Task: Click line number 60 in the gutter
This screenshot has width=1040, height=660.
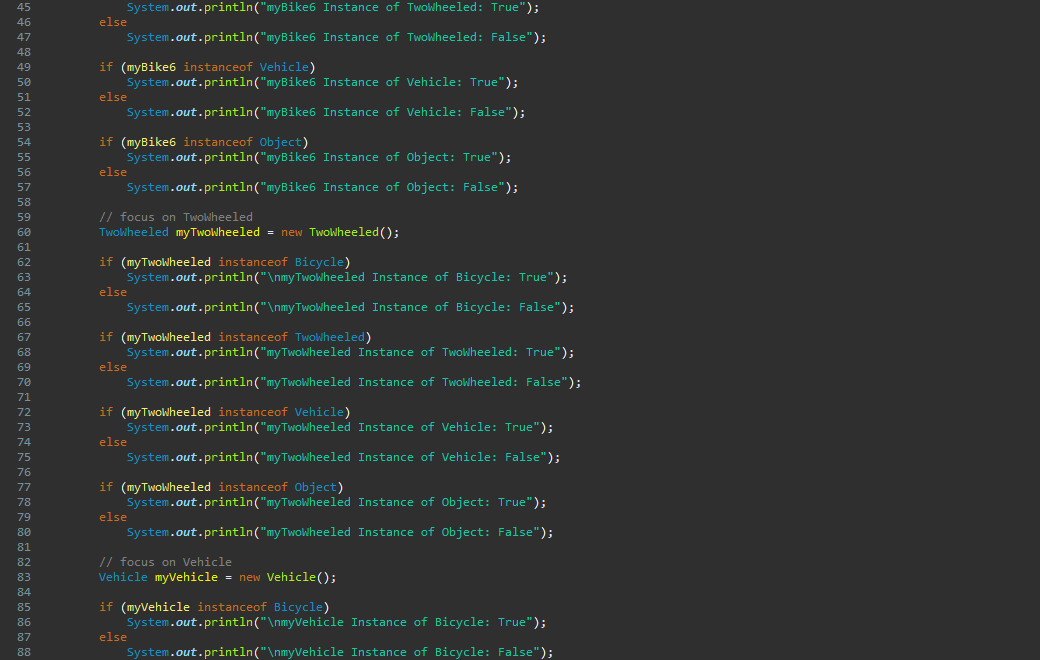Action: 23,231
